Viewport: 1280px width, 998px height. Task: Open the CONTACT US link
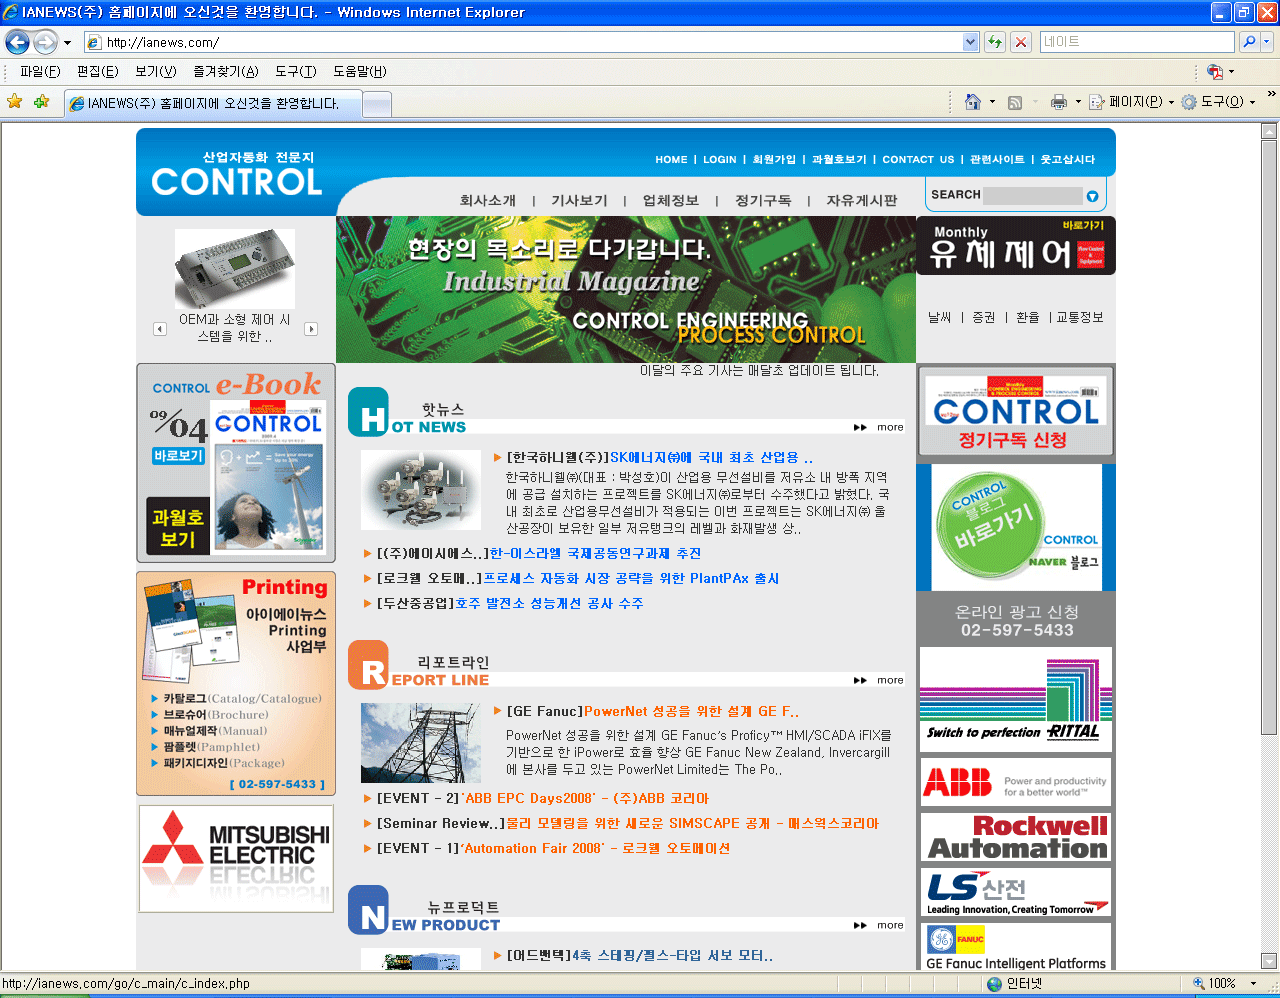pyautogui.click(x=918, y=160)
